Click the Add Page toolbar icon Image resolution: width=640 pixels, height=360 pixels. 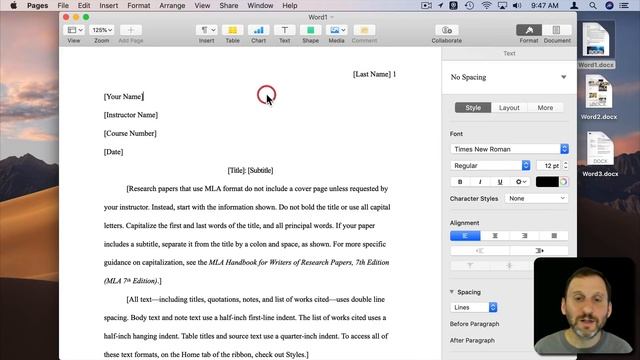tap(131, 30)
